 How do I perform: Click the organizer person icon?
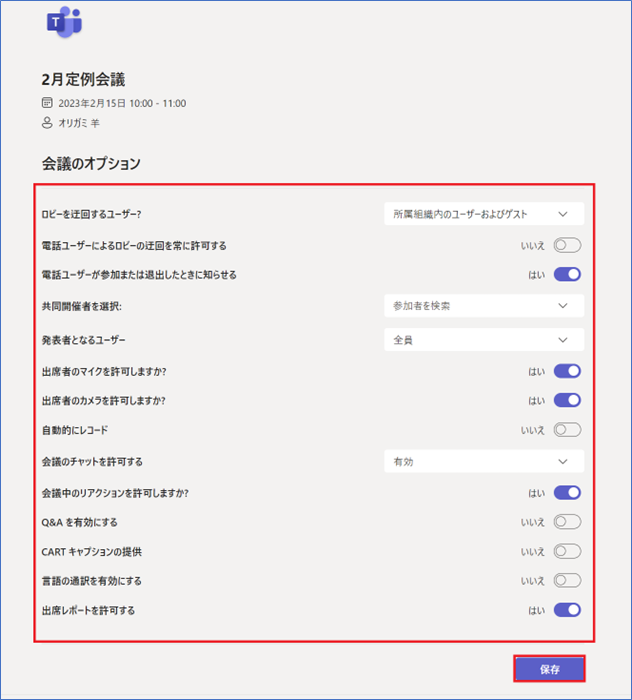click(x=46, y=123)
